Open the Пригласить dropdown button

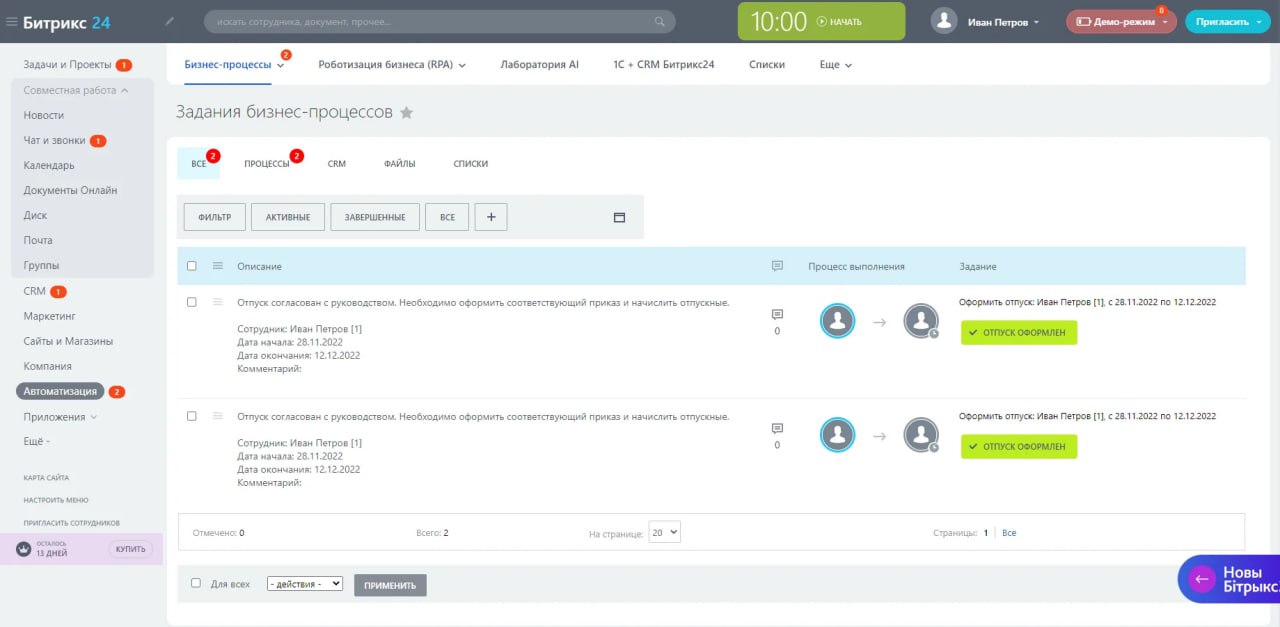(1228, 22)
